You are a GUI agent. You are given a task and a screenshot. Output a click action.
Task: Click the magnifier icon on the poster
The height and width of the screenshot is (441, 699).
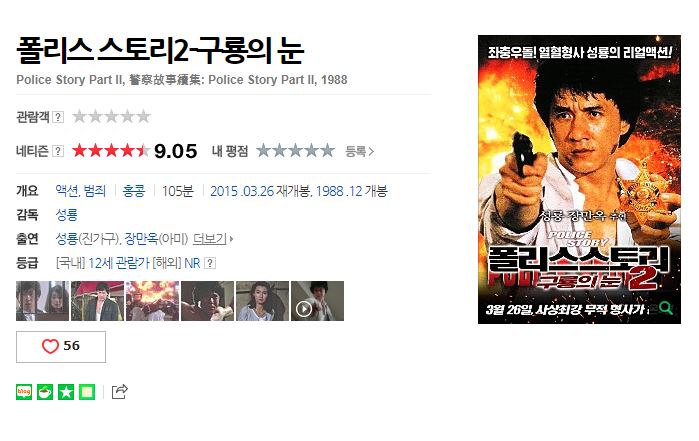pyautogui.click(x=665, y=308)
